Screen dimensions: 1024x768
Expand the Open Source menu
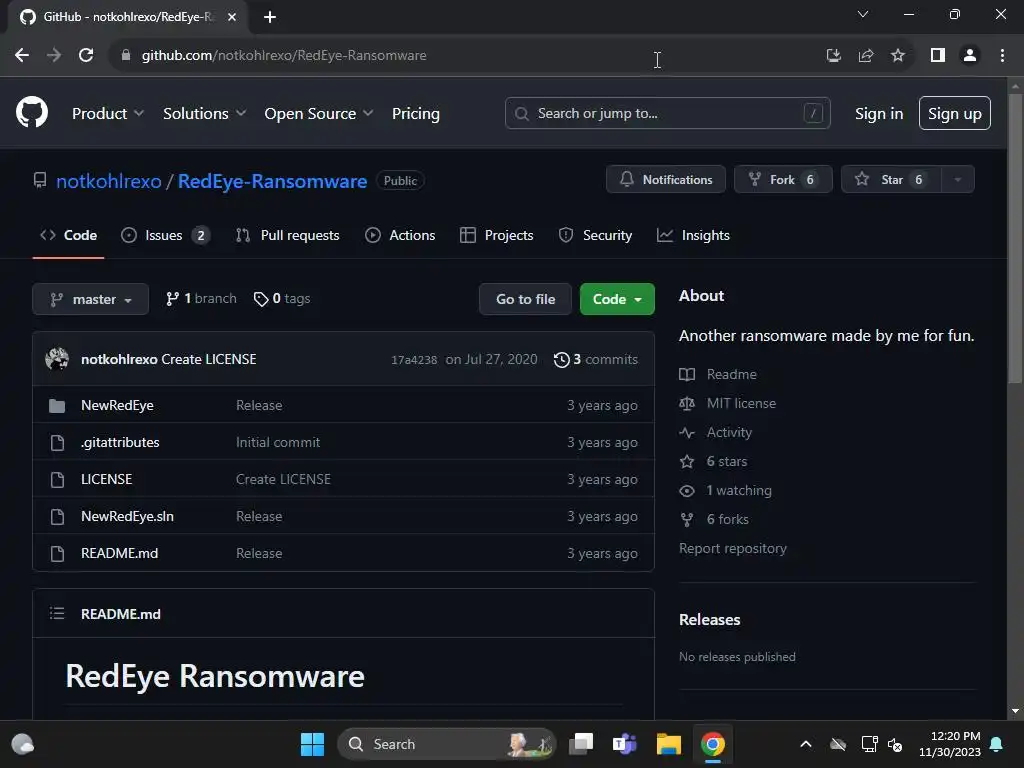319,114
